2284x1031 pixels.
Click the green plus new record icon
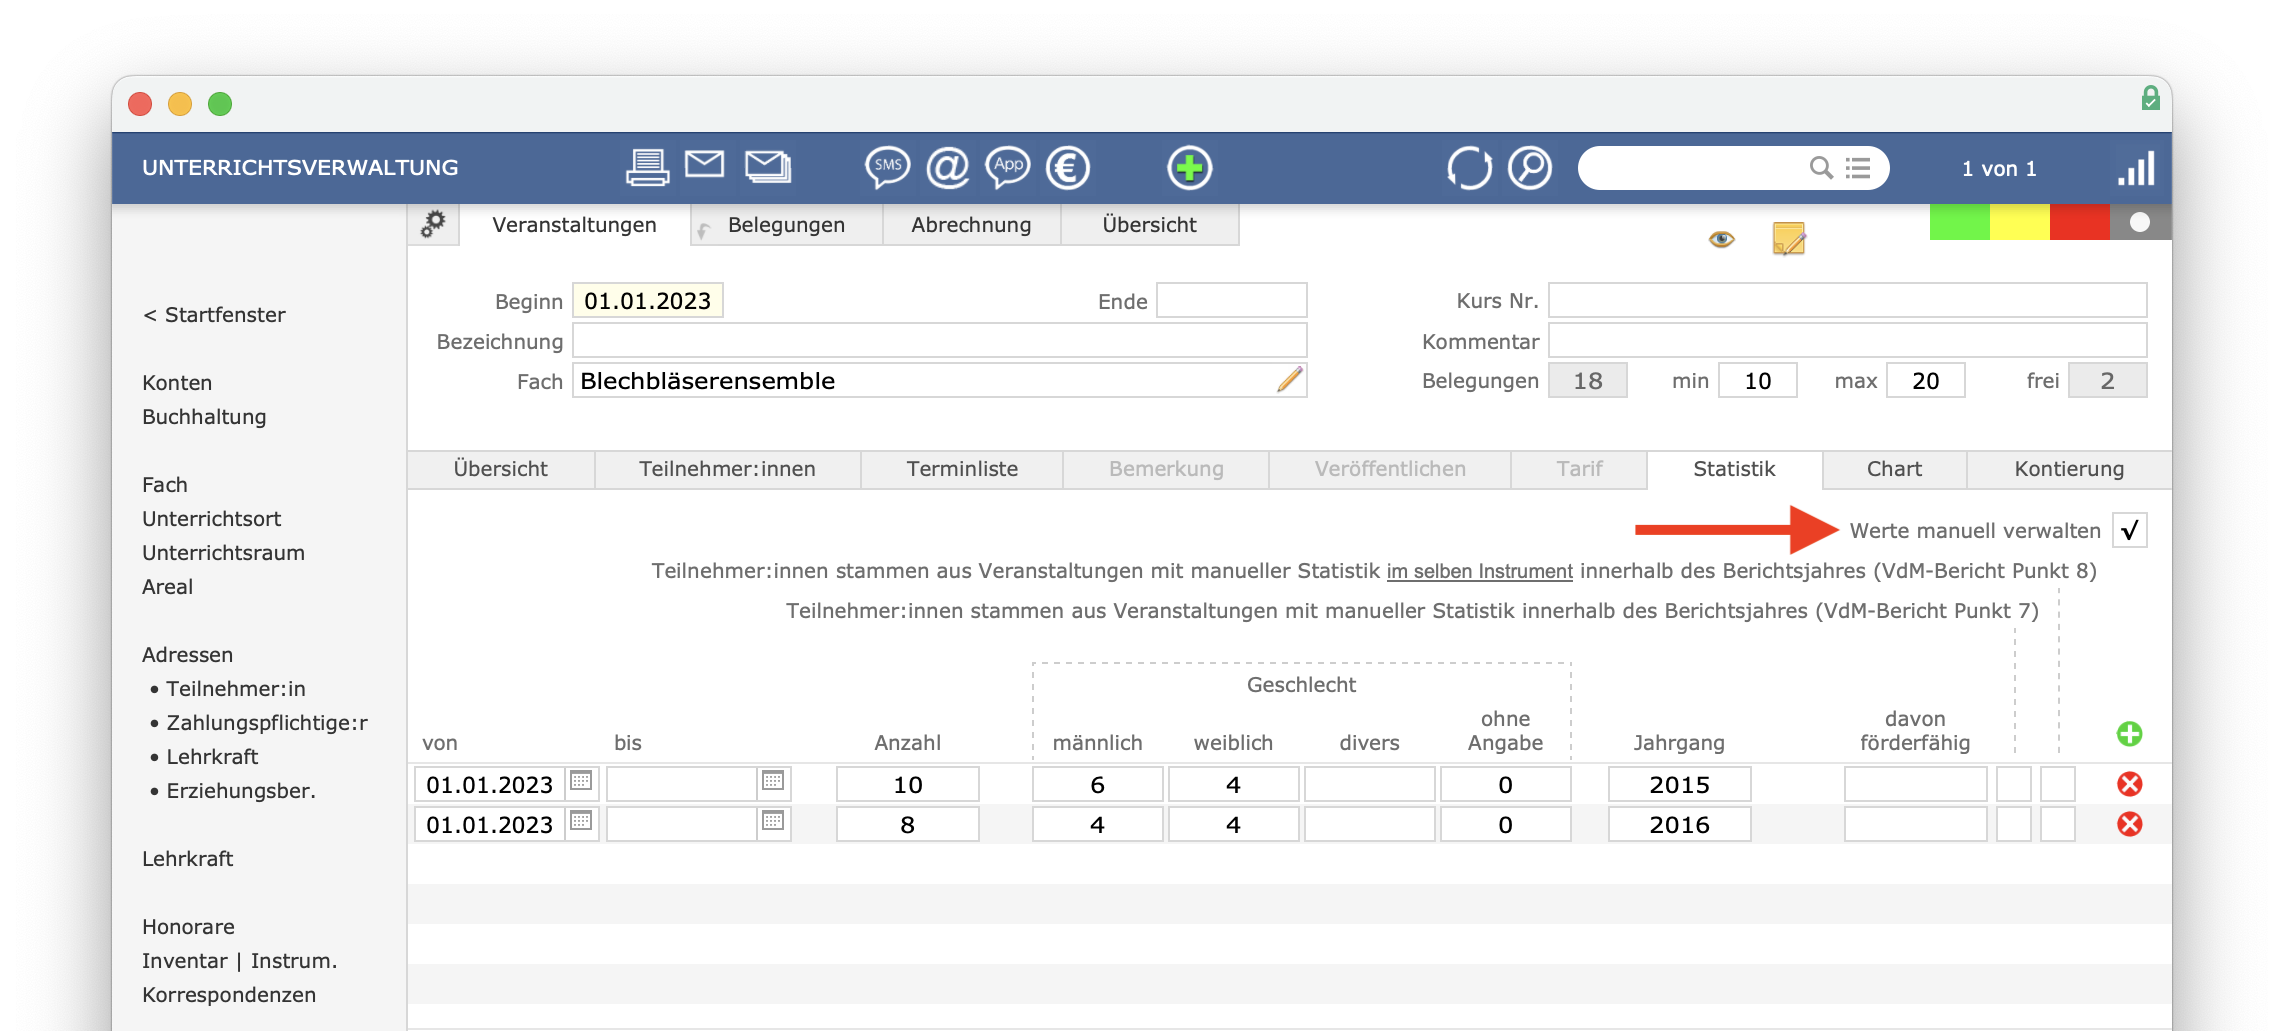coord(1189,167)
